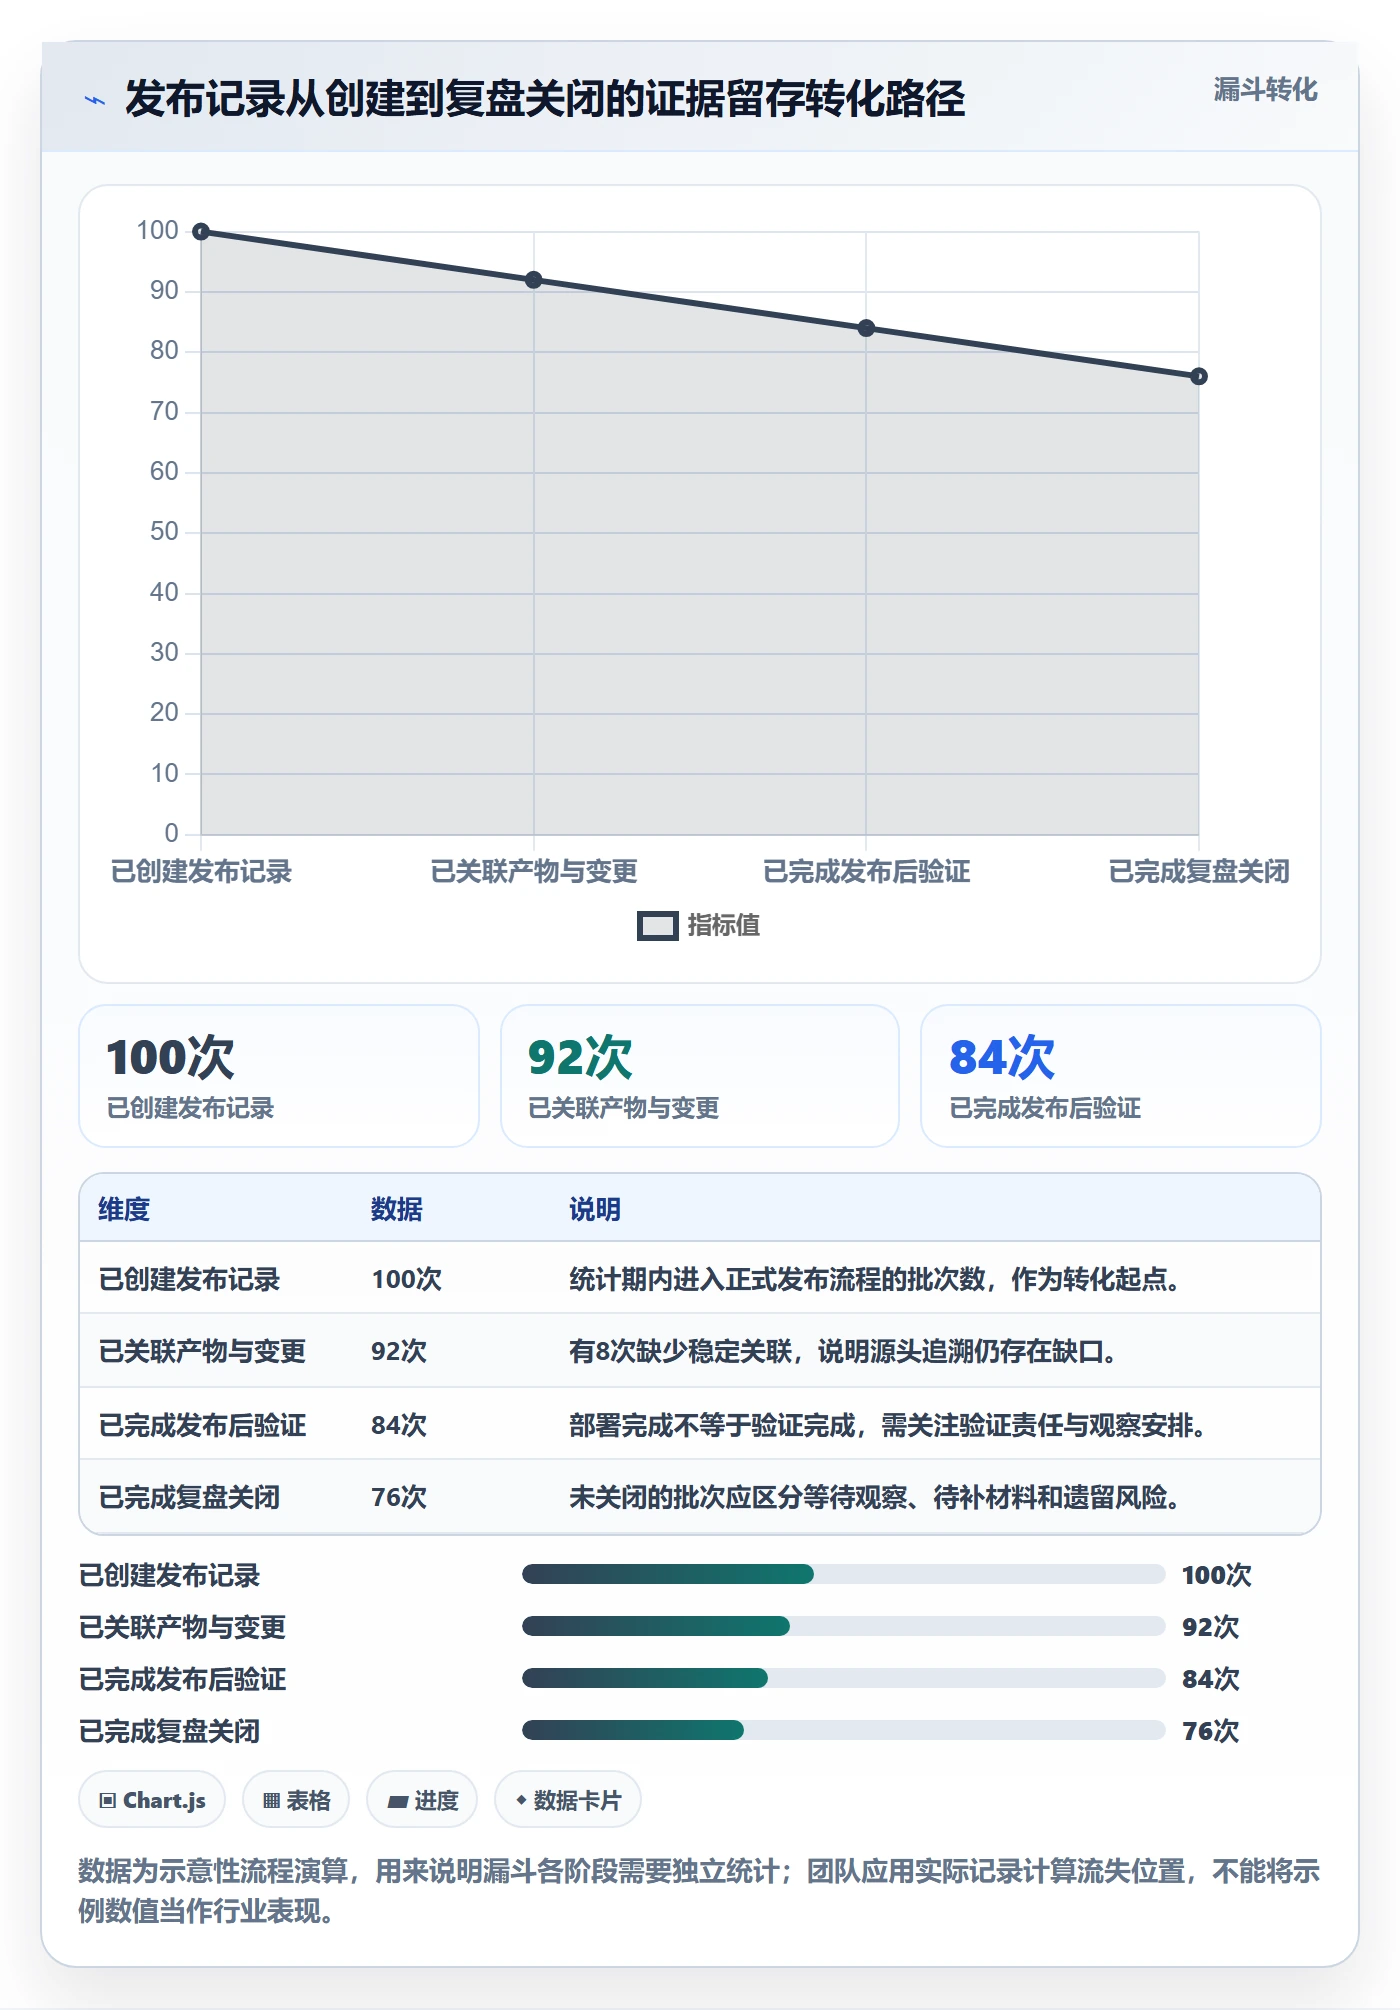Viewport: 1400px width, 2010px height.
Task: Click the Chart.js chip's square icon
Action: pyautogui.click(x=108, y=1801)
